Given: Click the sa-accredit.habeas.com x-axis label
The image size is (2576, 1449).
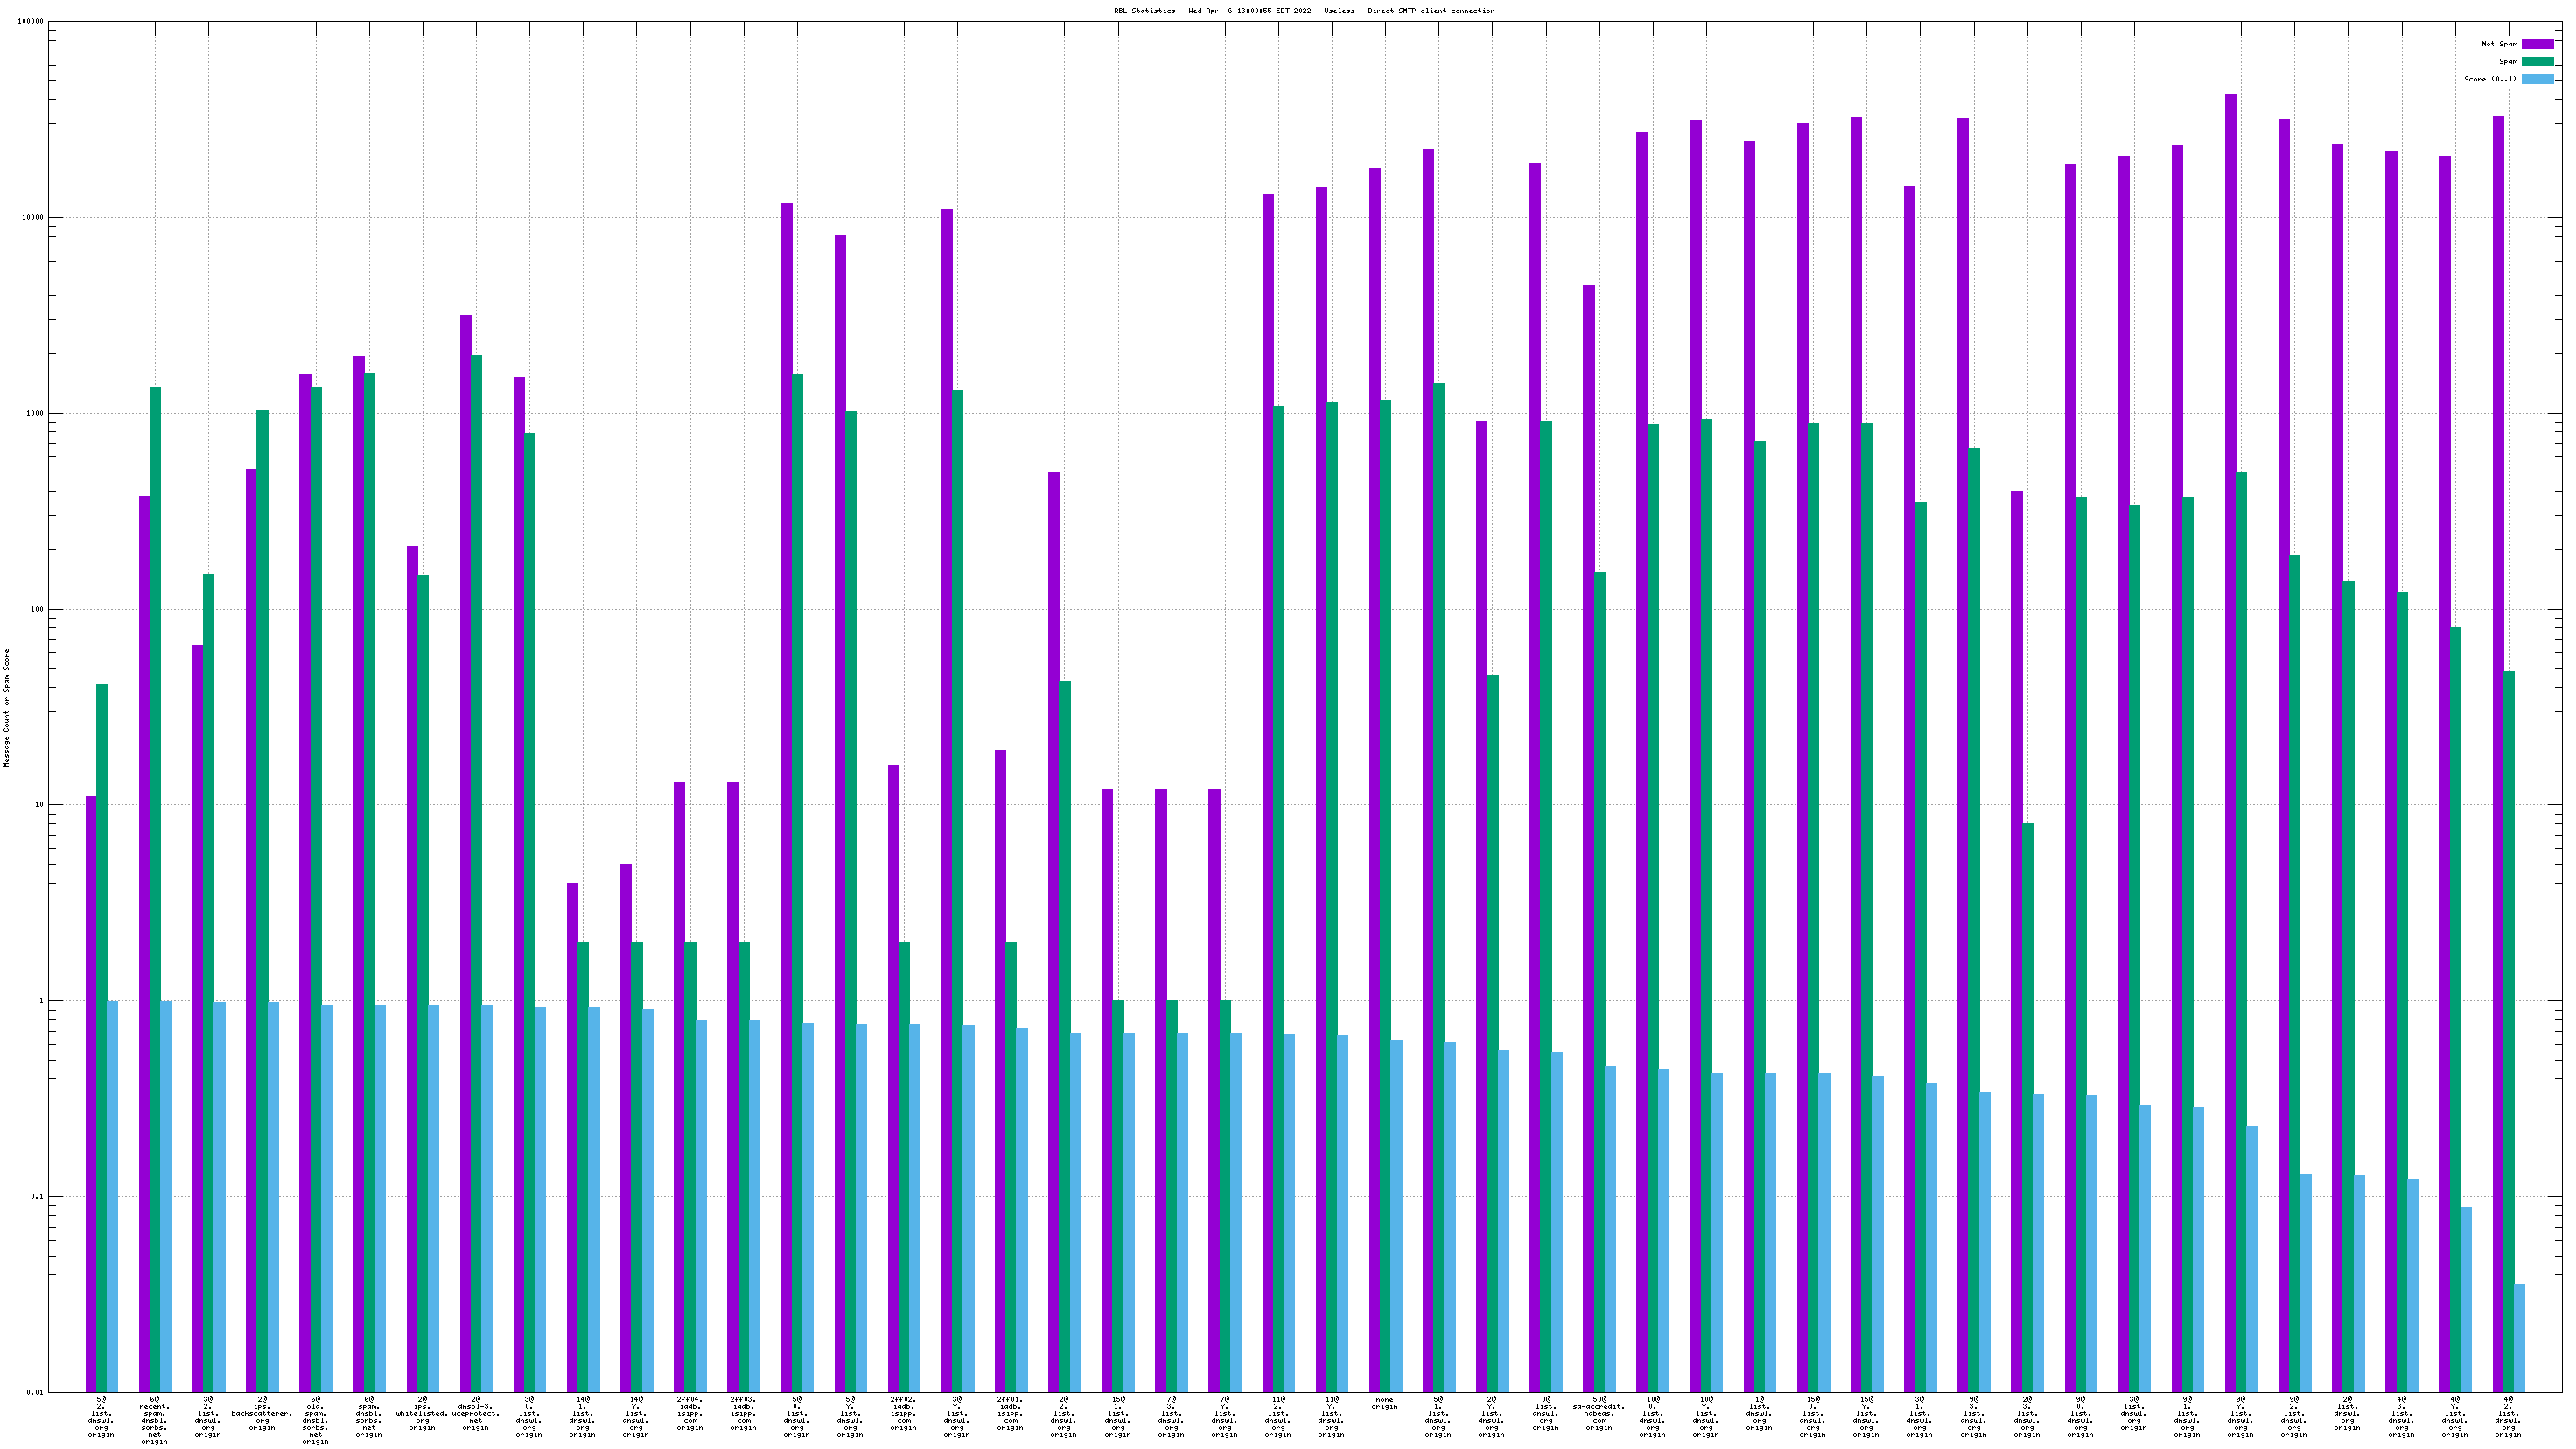Looking at the screenshot, I should [x=1599, y=1413].
